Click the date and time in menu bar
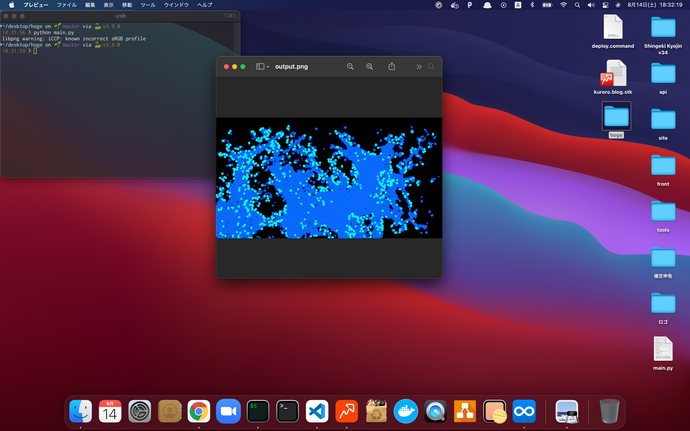The width and height of the screenshot is (690, 431). pos(655,5)
